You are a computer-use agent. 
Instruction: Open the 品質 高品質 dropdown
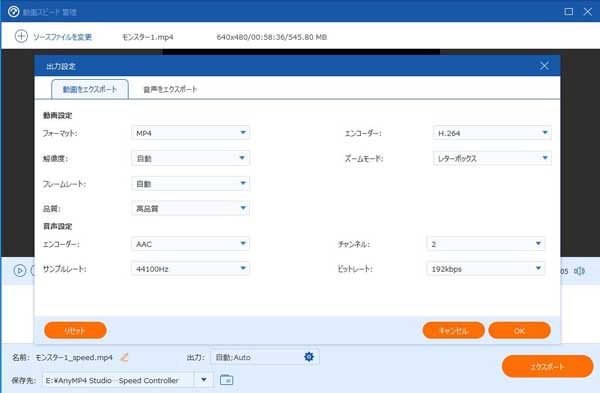(190, 208)
